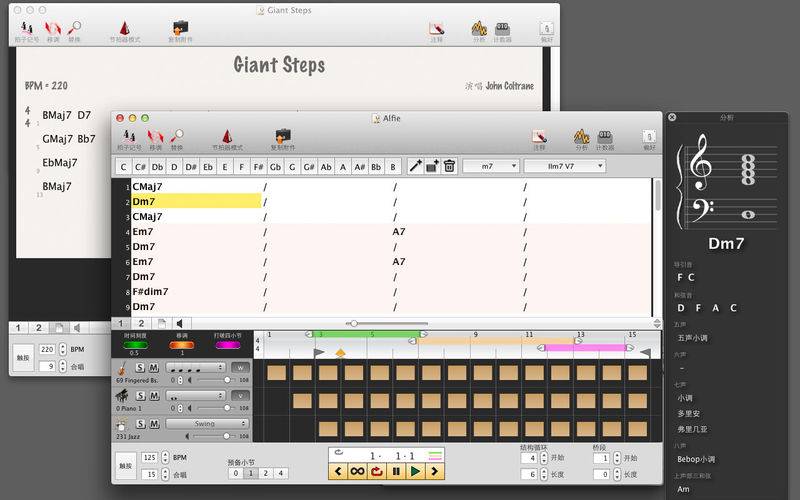Open the Swing drum style dropdown
Image resolution: width=800 pixels, height=500 pixels.
(207, 423)
